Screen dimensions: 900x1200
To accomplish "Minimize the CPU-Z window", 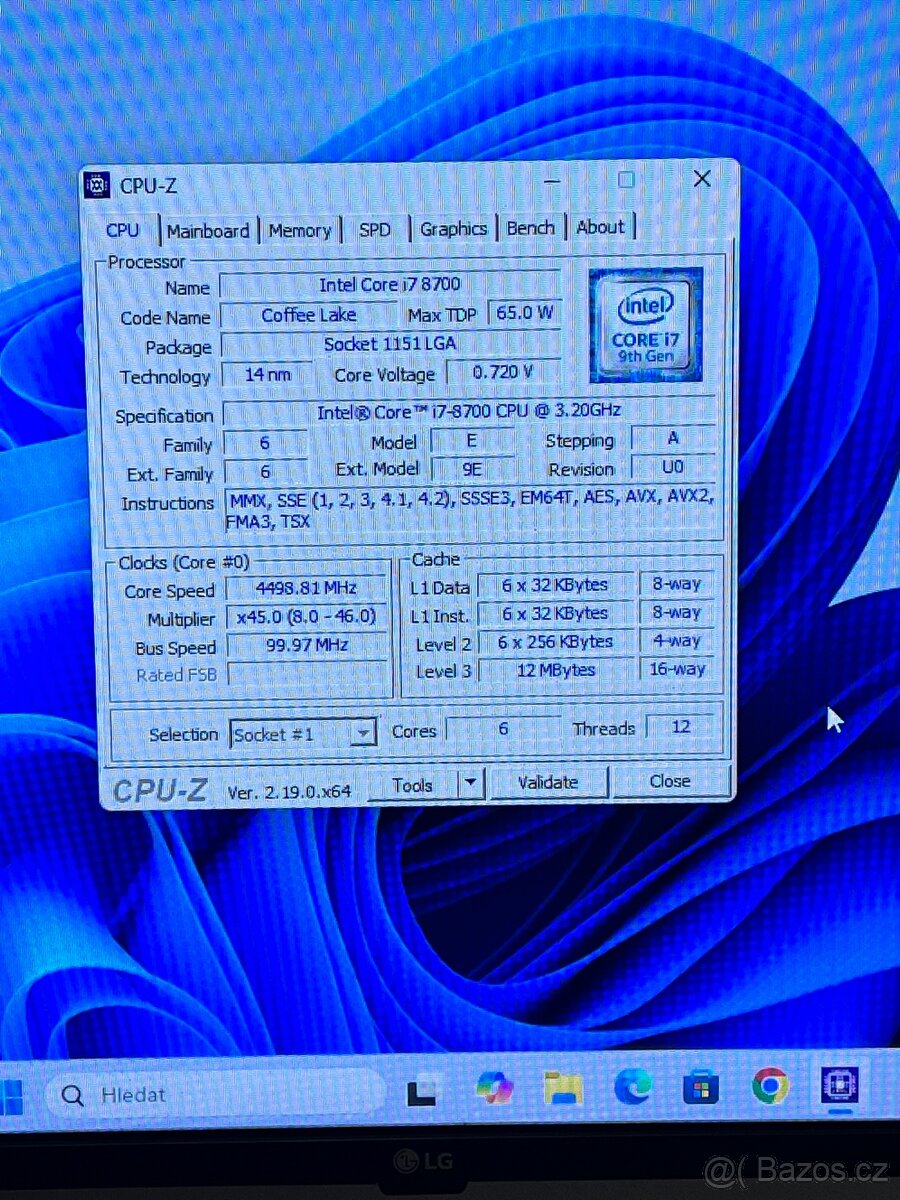I will [x=552, y=181].
